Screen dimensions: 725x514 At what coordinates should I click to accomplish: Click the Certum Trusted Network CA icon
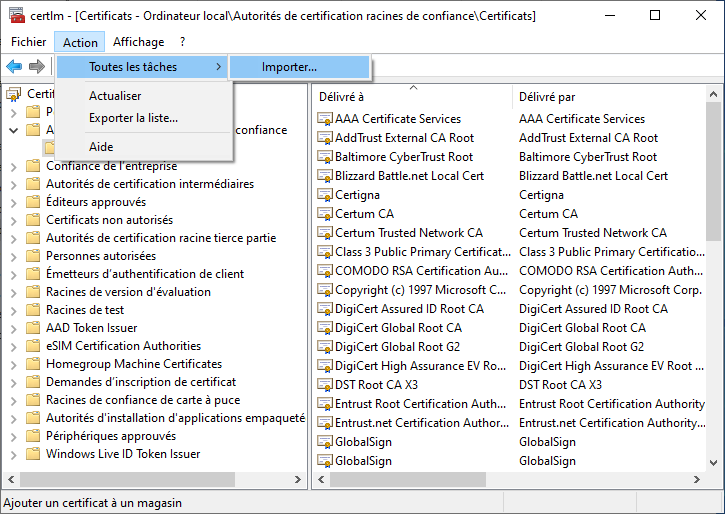[325, 233]
